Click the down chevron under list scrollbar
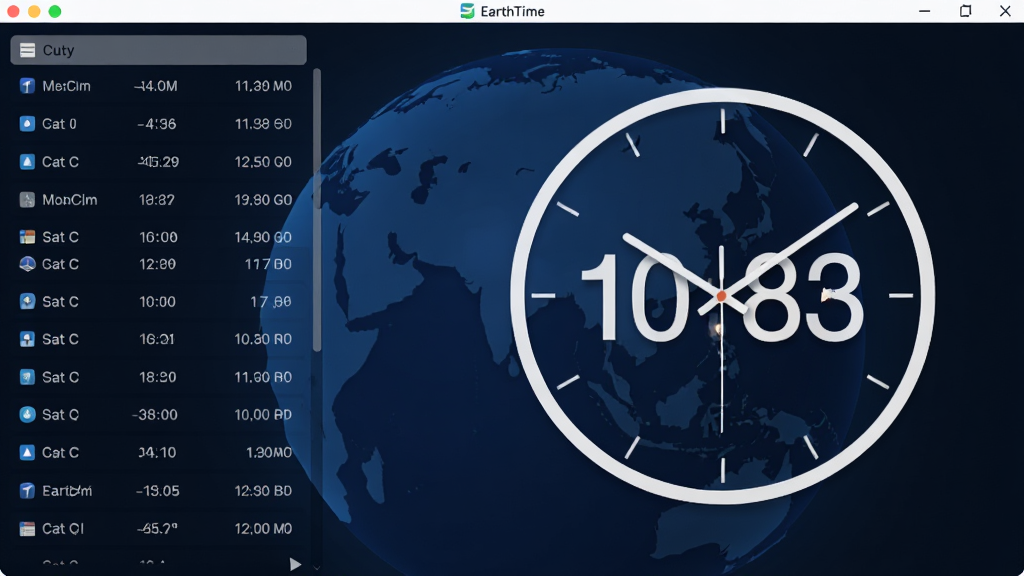 [x=317, y=567]
